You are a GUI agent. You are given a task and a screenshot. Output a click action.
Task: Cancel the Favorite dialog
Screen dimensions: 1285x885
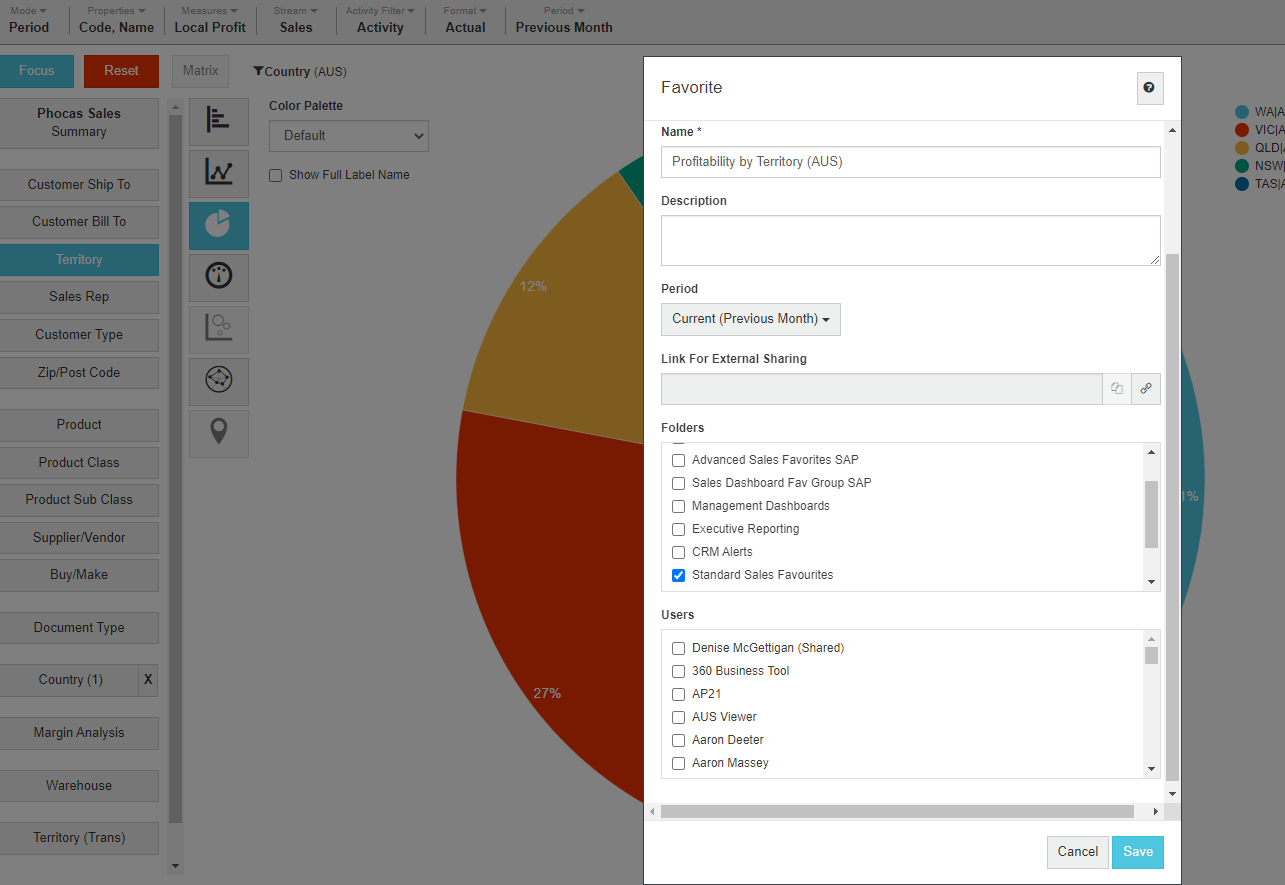(x=1078, y=852)
